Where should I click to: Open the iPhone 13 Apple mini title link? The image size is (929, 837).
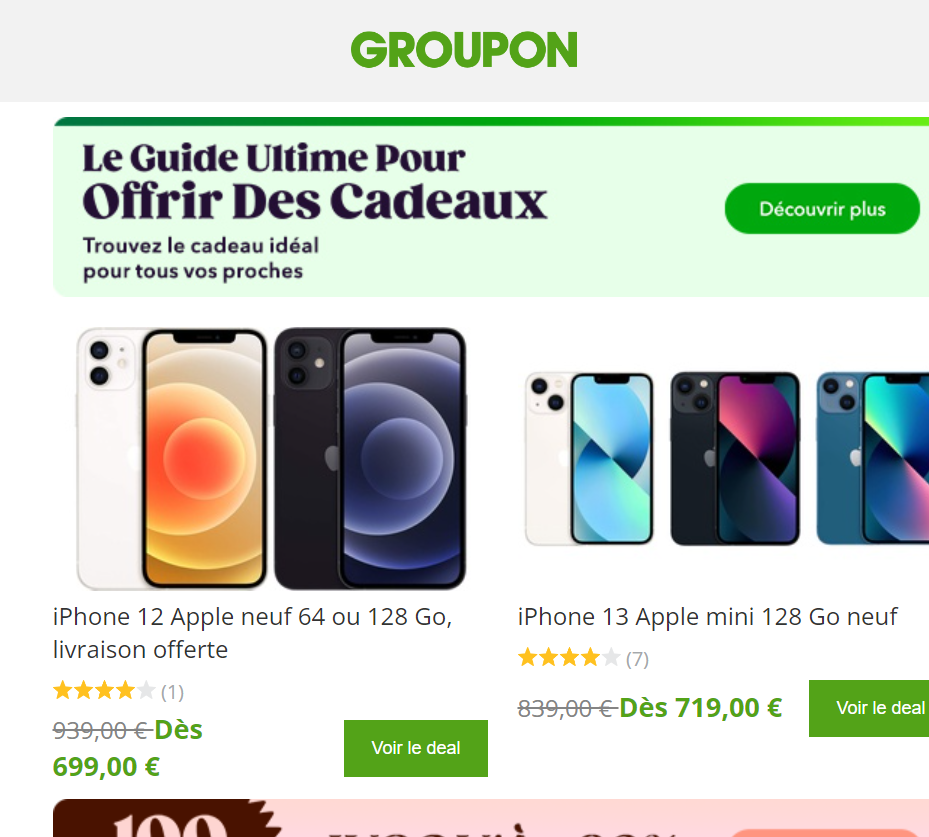click(x=708, y=617)
